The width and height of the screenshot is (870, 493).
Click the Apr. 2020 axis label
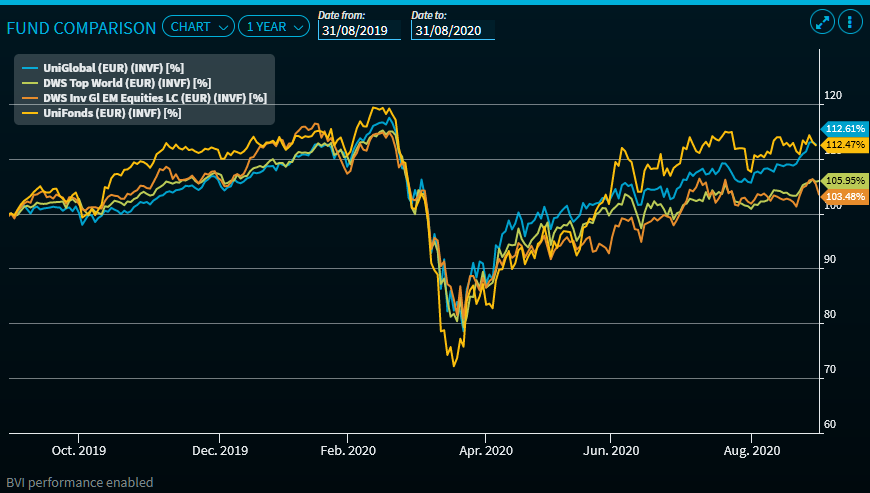coord(484,451)
